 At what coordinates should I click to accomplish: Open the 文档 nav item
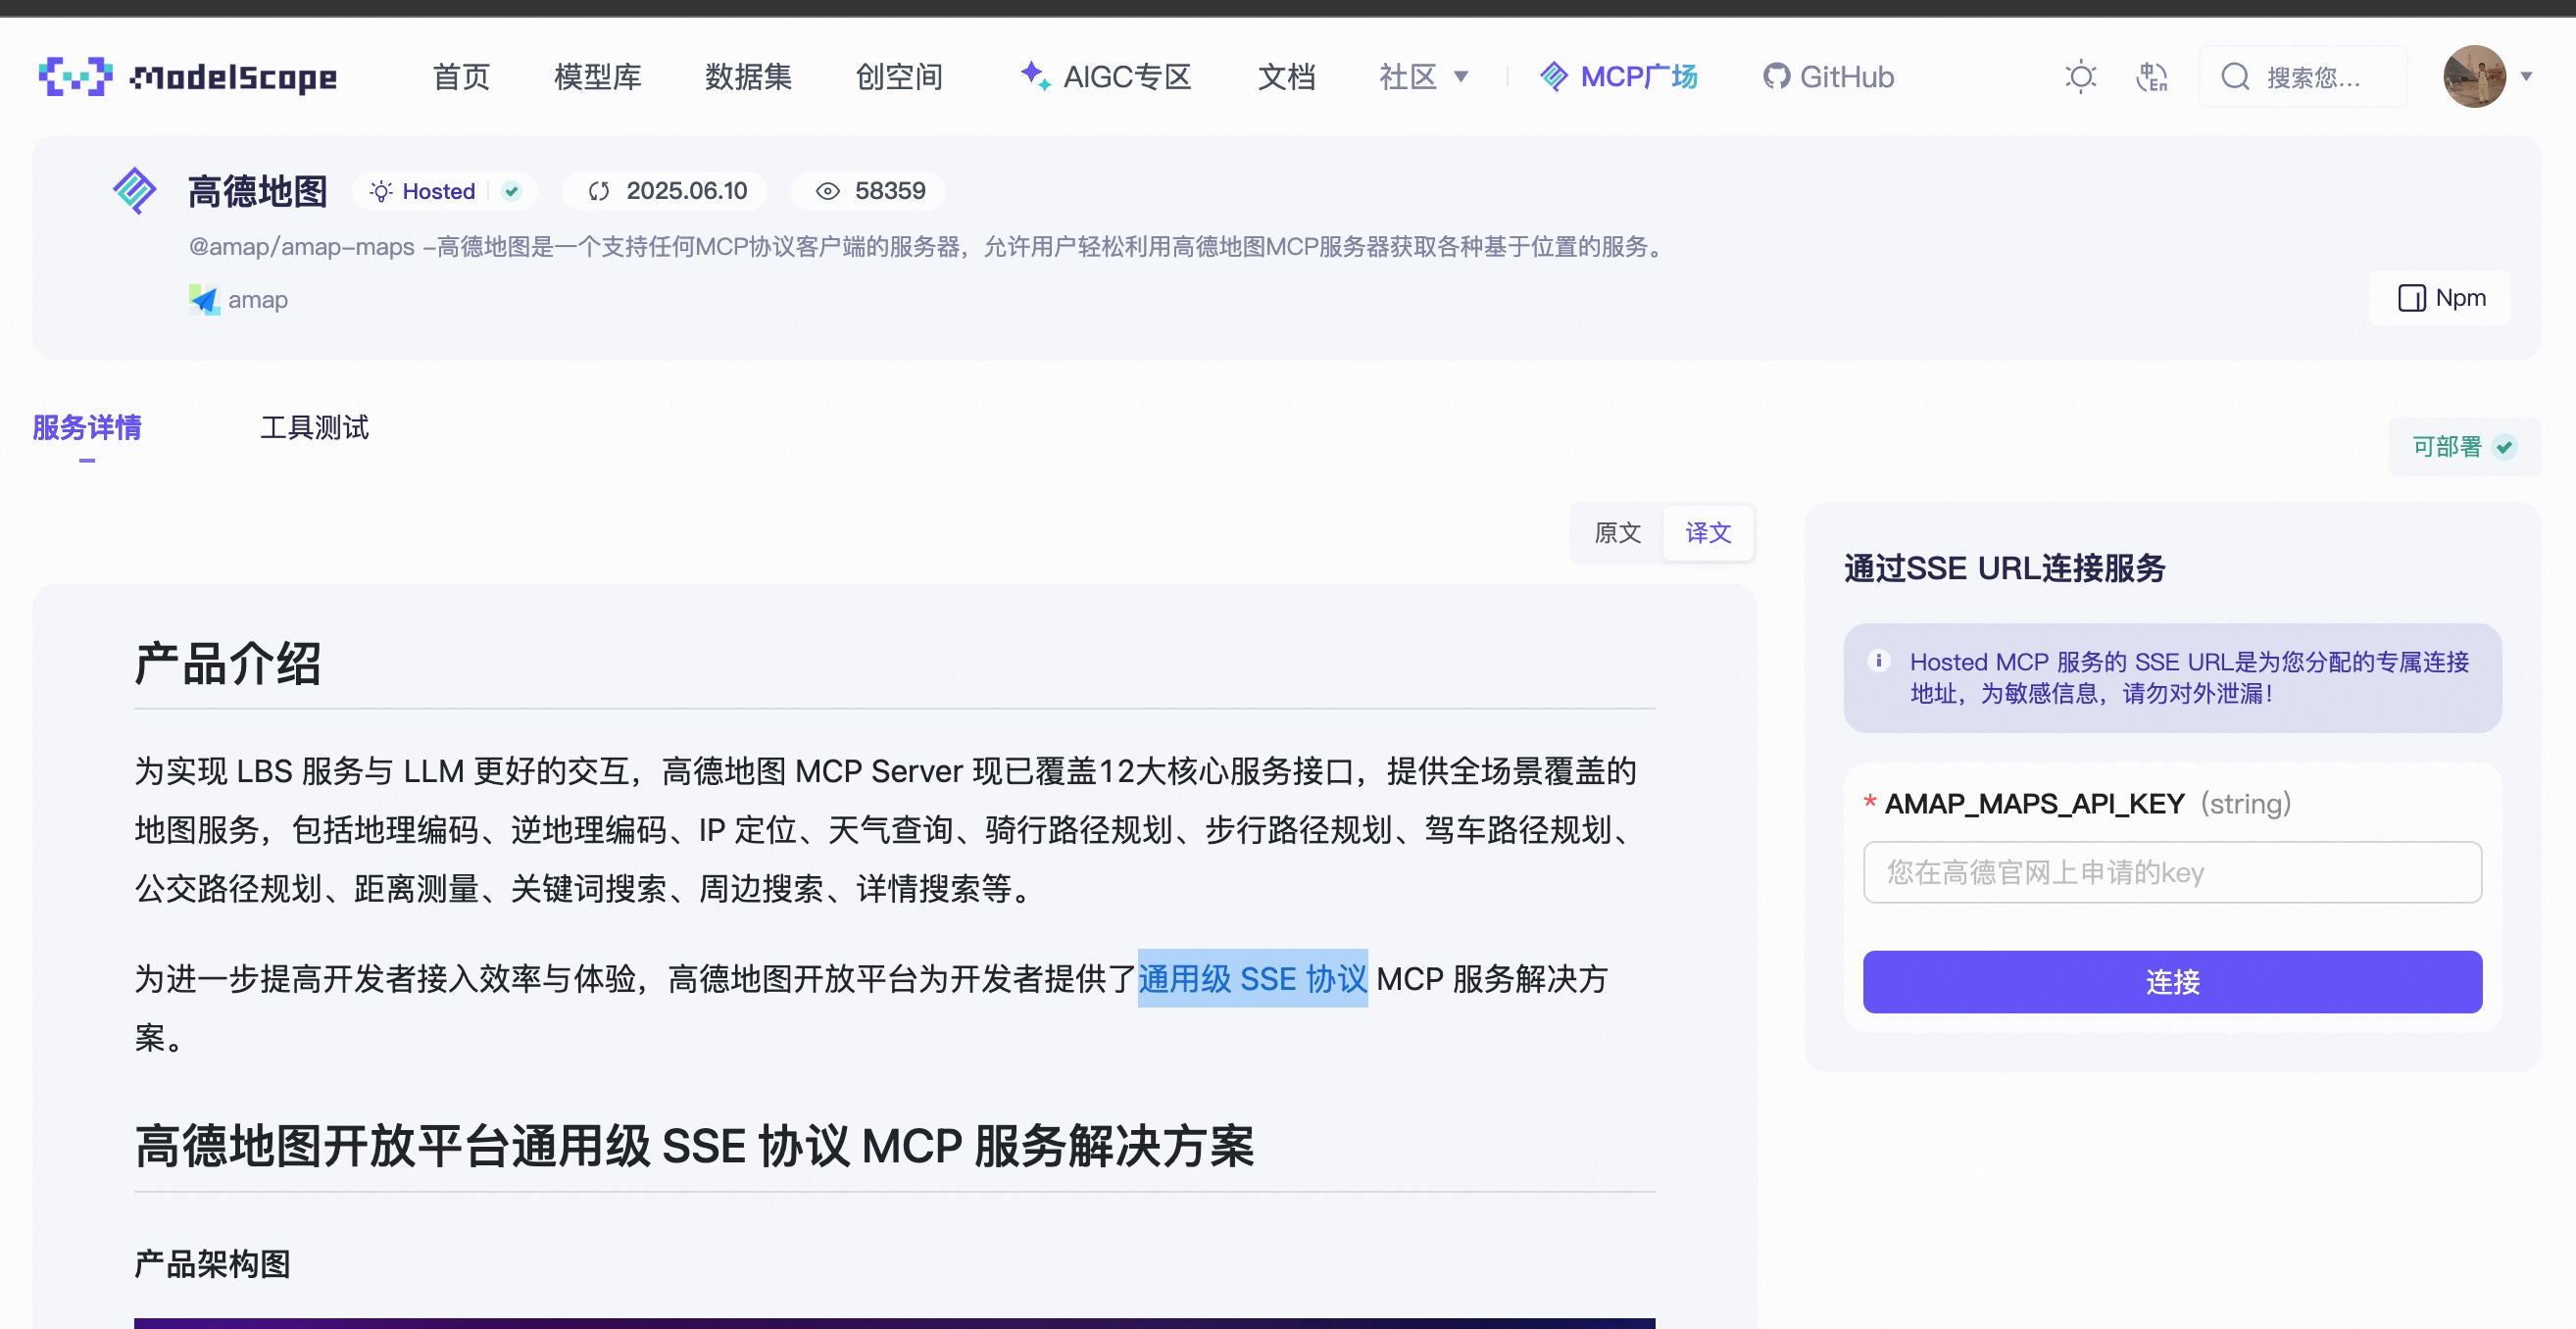click(x=1286, y=77)
